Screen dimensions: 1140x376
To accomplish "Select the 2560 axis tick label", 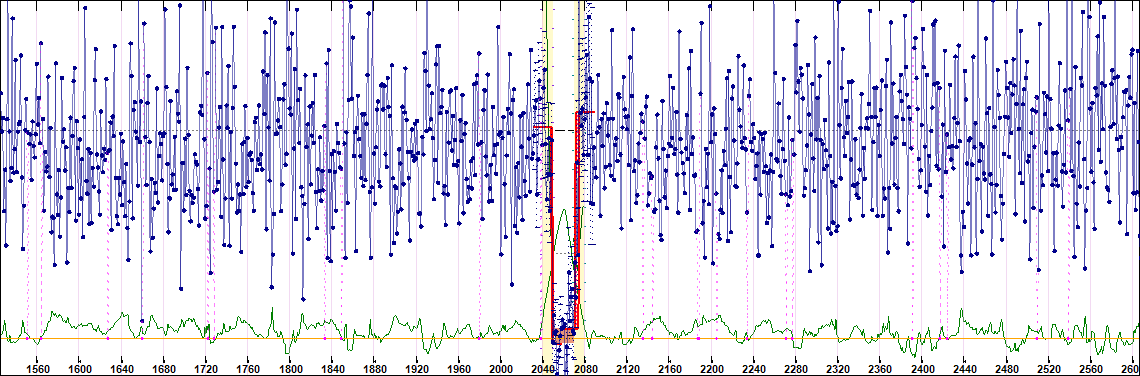I will [x=1091, y=368].
